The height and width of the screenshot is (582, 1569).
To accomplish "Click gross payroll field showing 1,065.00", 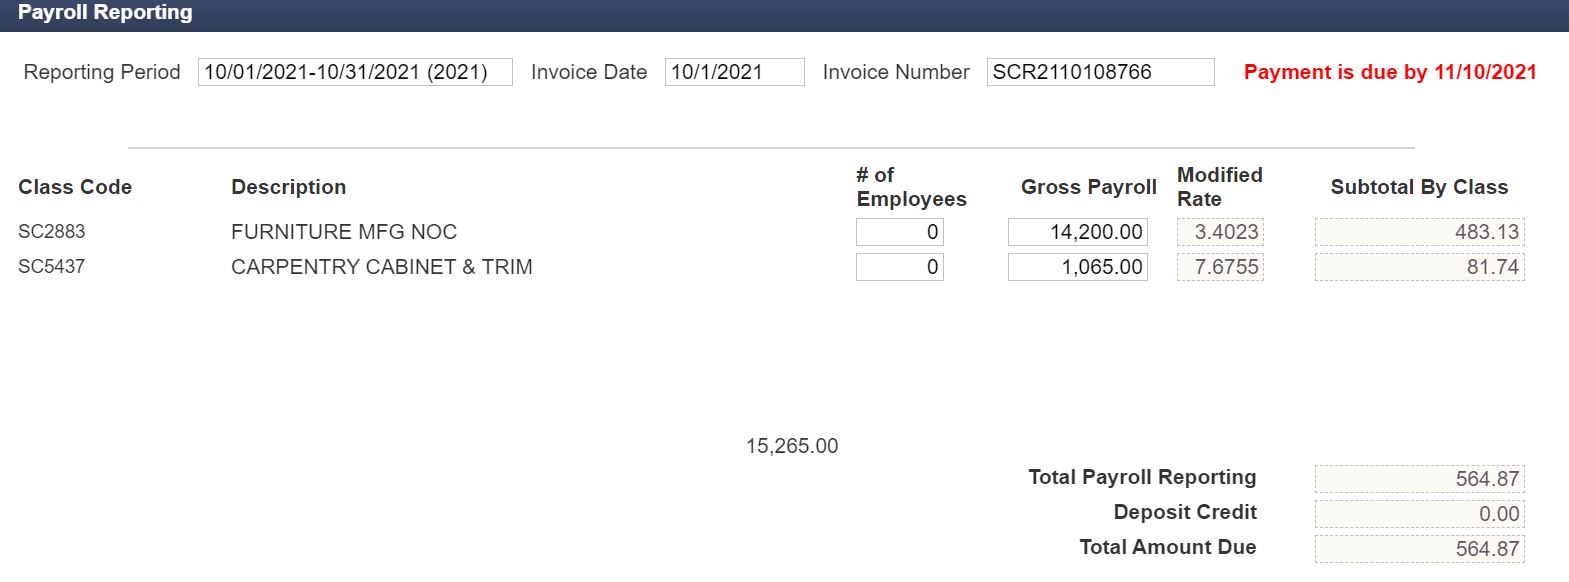I will (1078, 267).
